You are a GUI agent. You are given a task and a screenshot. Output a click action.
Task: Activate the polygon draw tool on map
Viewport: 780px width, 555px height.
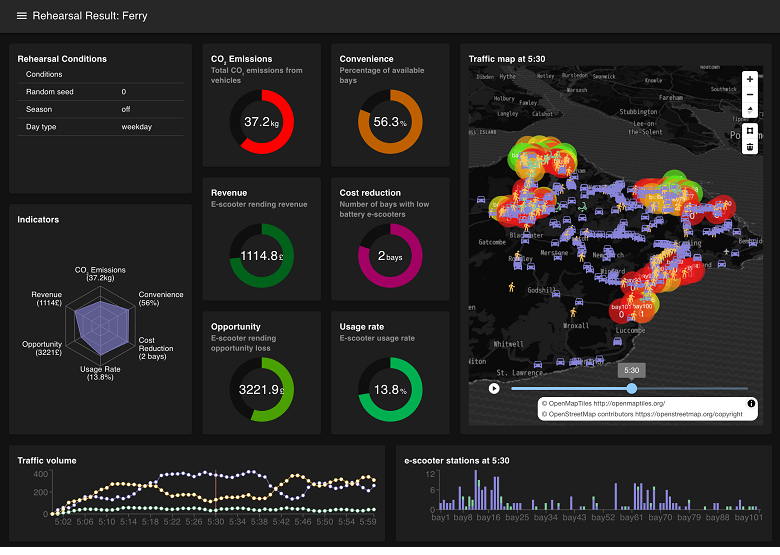[x=750, y=130]
